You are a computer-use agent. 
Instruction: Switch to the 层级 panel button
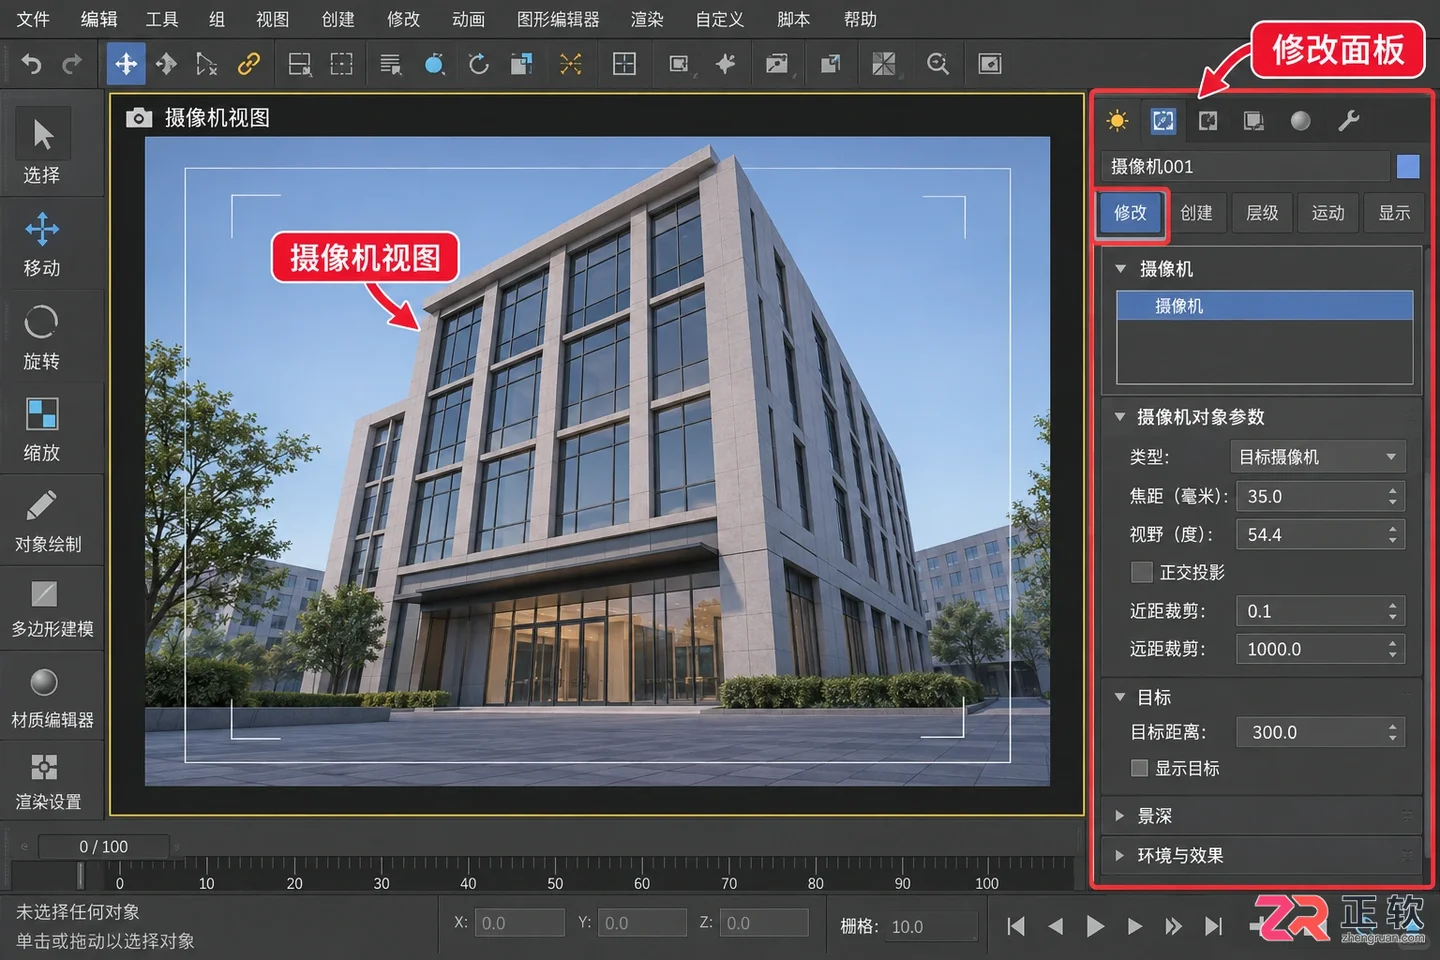click(x=1262, y=213)
